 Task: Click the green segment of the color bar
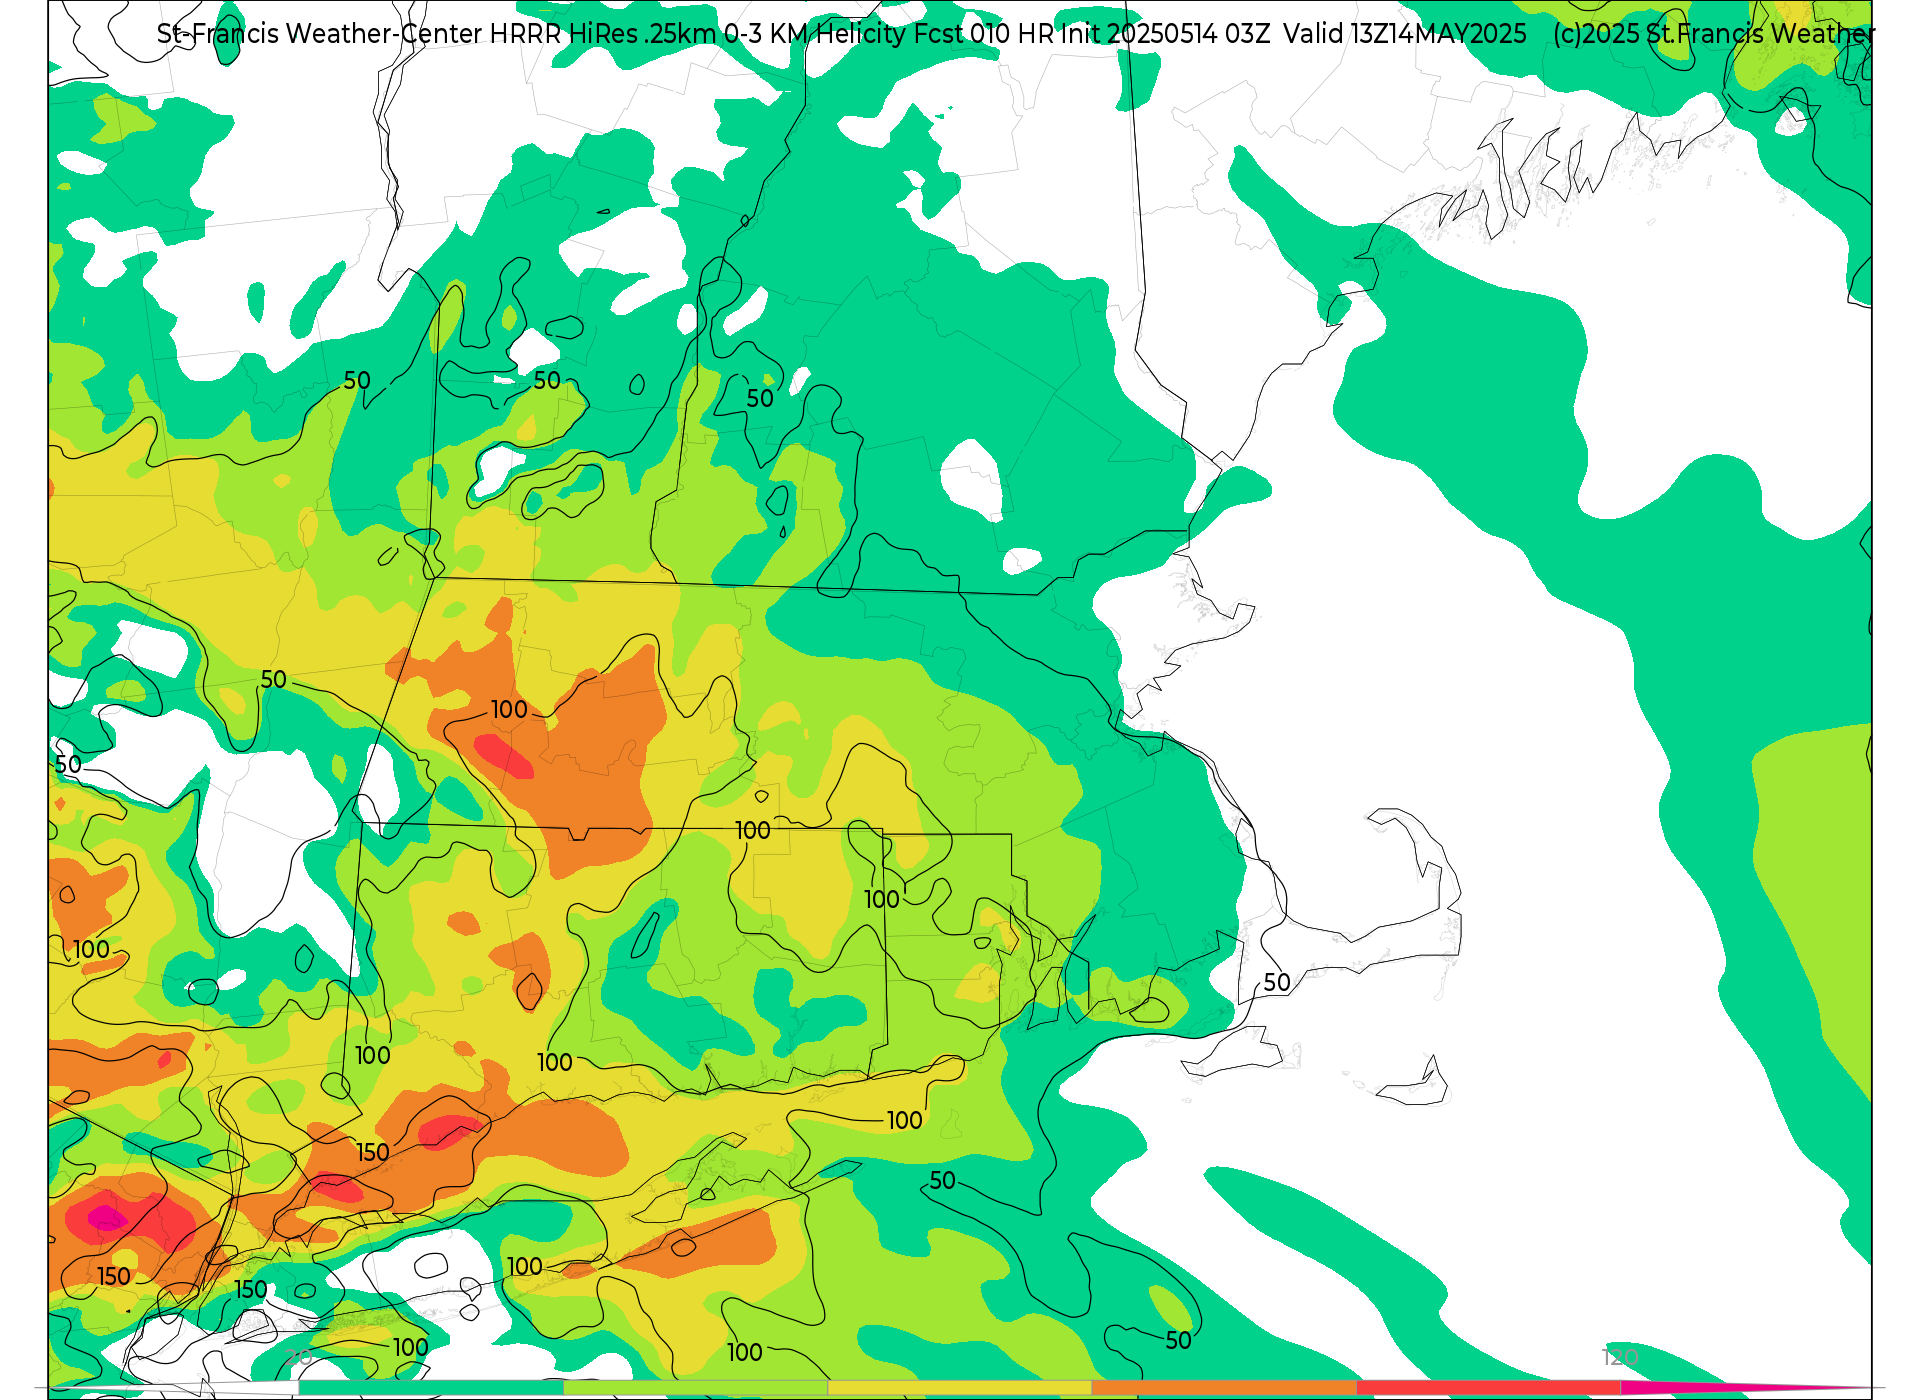430,1387
